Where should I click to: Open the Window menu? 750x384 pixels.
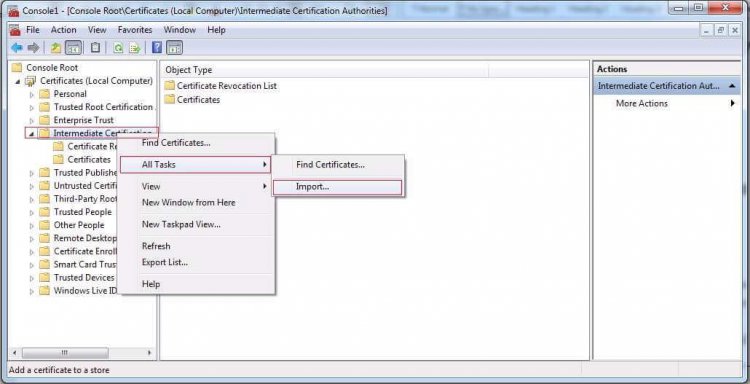179,30
